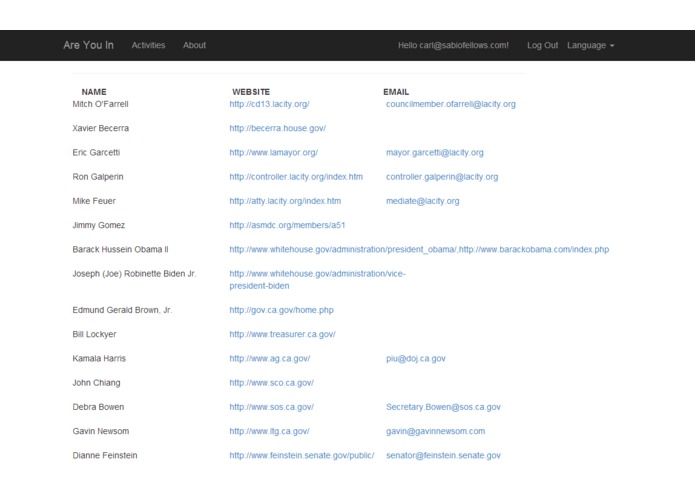Email Secretary.Bowen@sos.ca.gov
Viewport: 695px width, 494px height.
coord(443,407)
